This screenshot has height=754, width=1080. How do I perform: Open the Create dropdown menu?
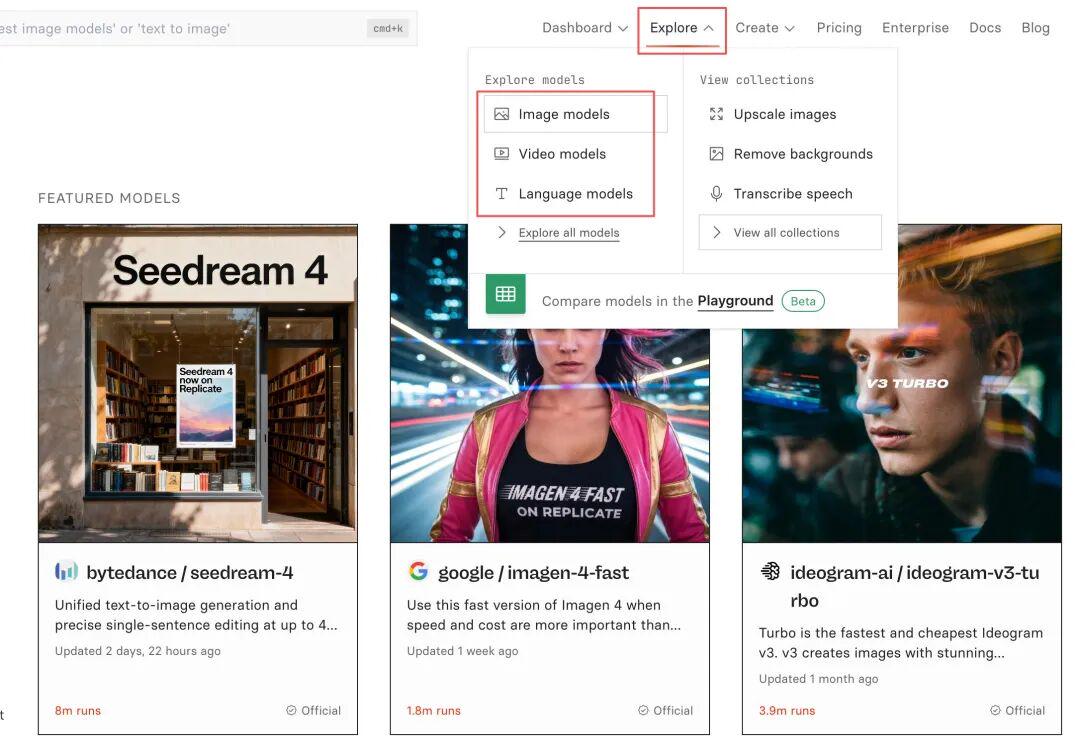[765, 28]
